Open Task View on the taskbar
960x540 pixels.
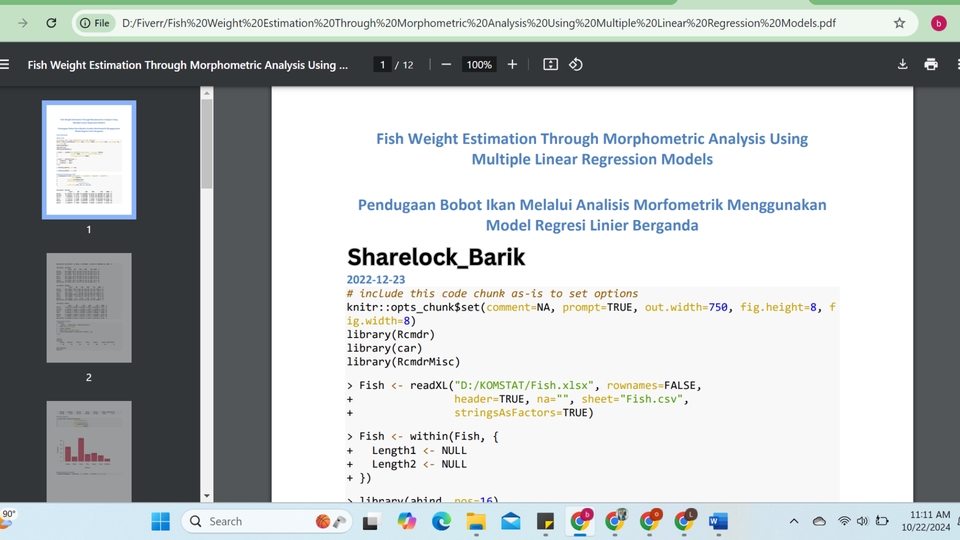pyautogui.click(x=370, y=522)
